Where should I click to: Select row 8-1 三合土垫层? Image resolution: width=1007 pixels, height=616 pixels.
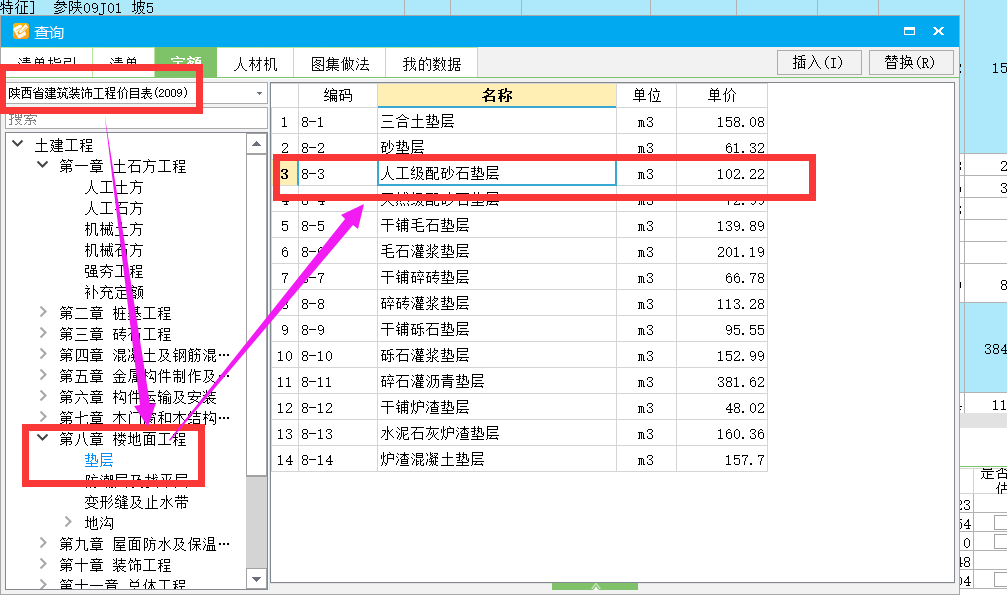520,121
